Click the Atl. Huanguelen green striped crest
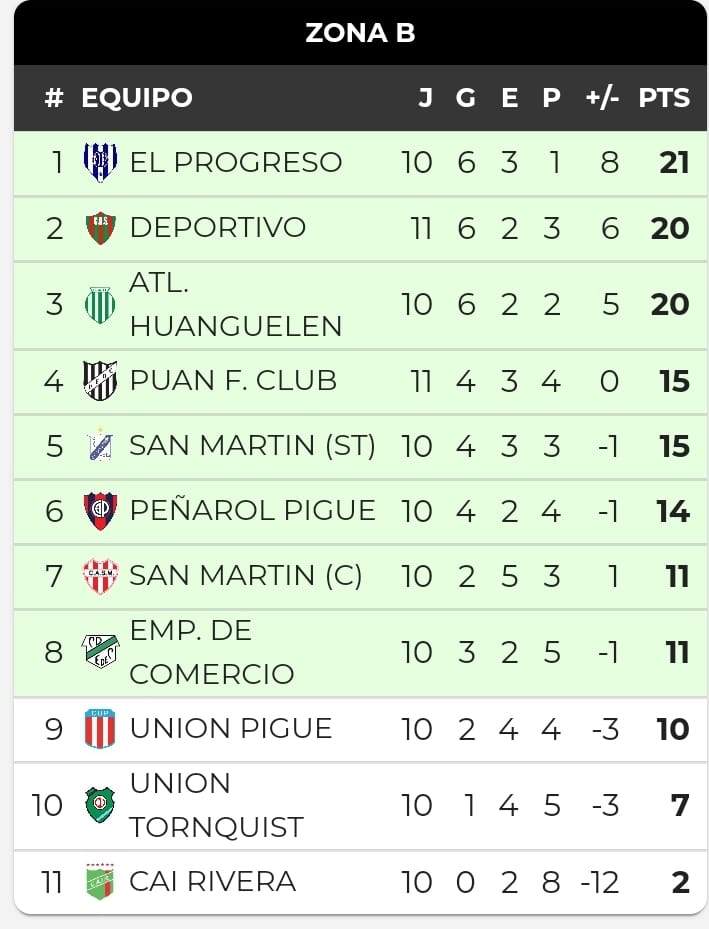 click(x=100, y=305)
